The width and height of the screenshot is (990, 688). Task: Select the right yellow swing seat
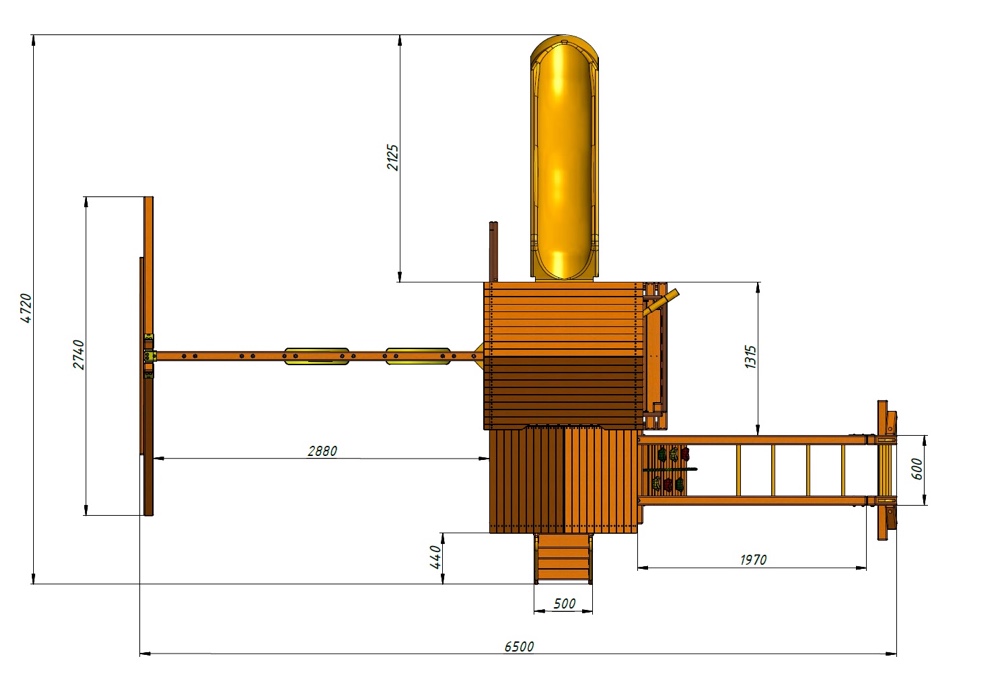point(419,355)
